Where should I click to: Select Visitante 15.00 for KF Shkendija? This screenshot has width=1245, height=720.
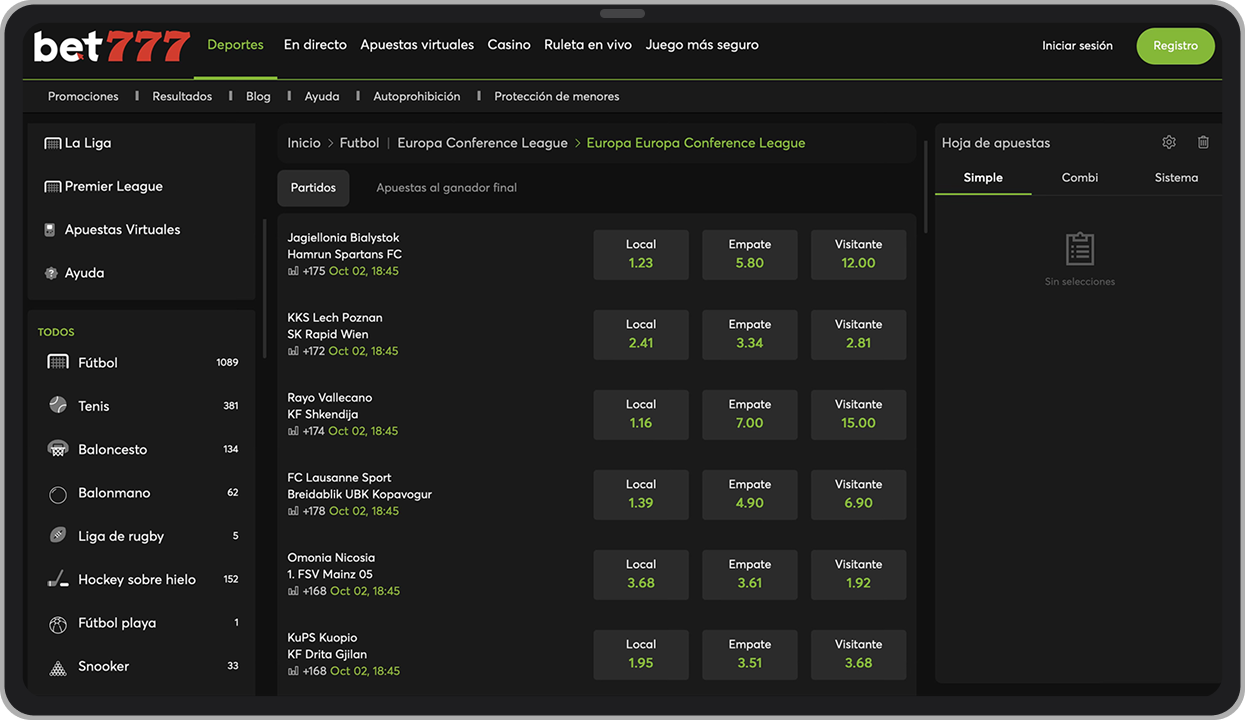[858, 415]
